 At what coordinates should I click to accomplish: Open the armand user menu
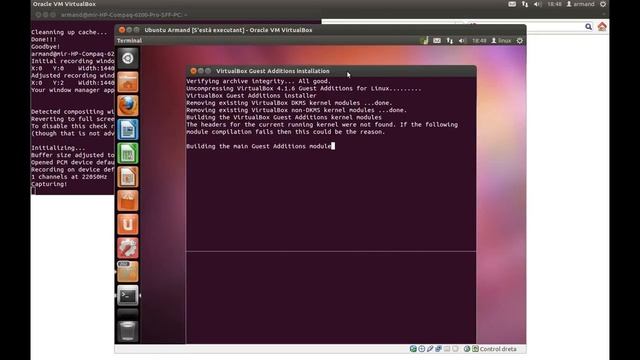coord(580,4)
